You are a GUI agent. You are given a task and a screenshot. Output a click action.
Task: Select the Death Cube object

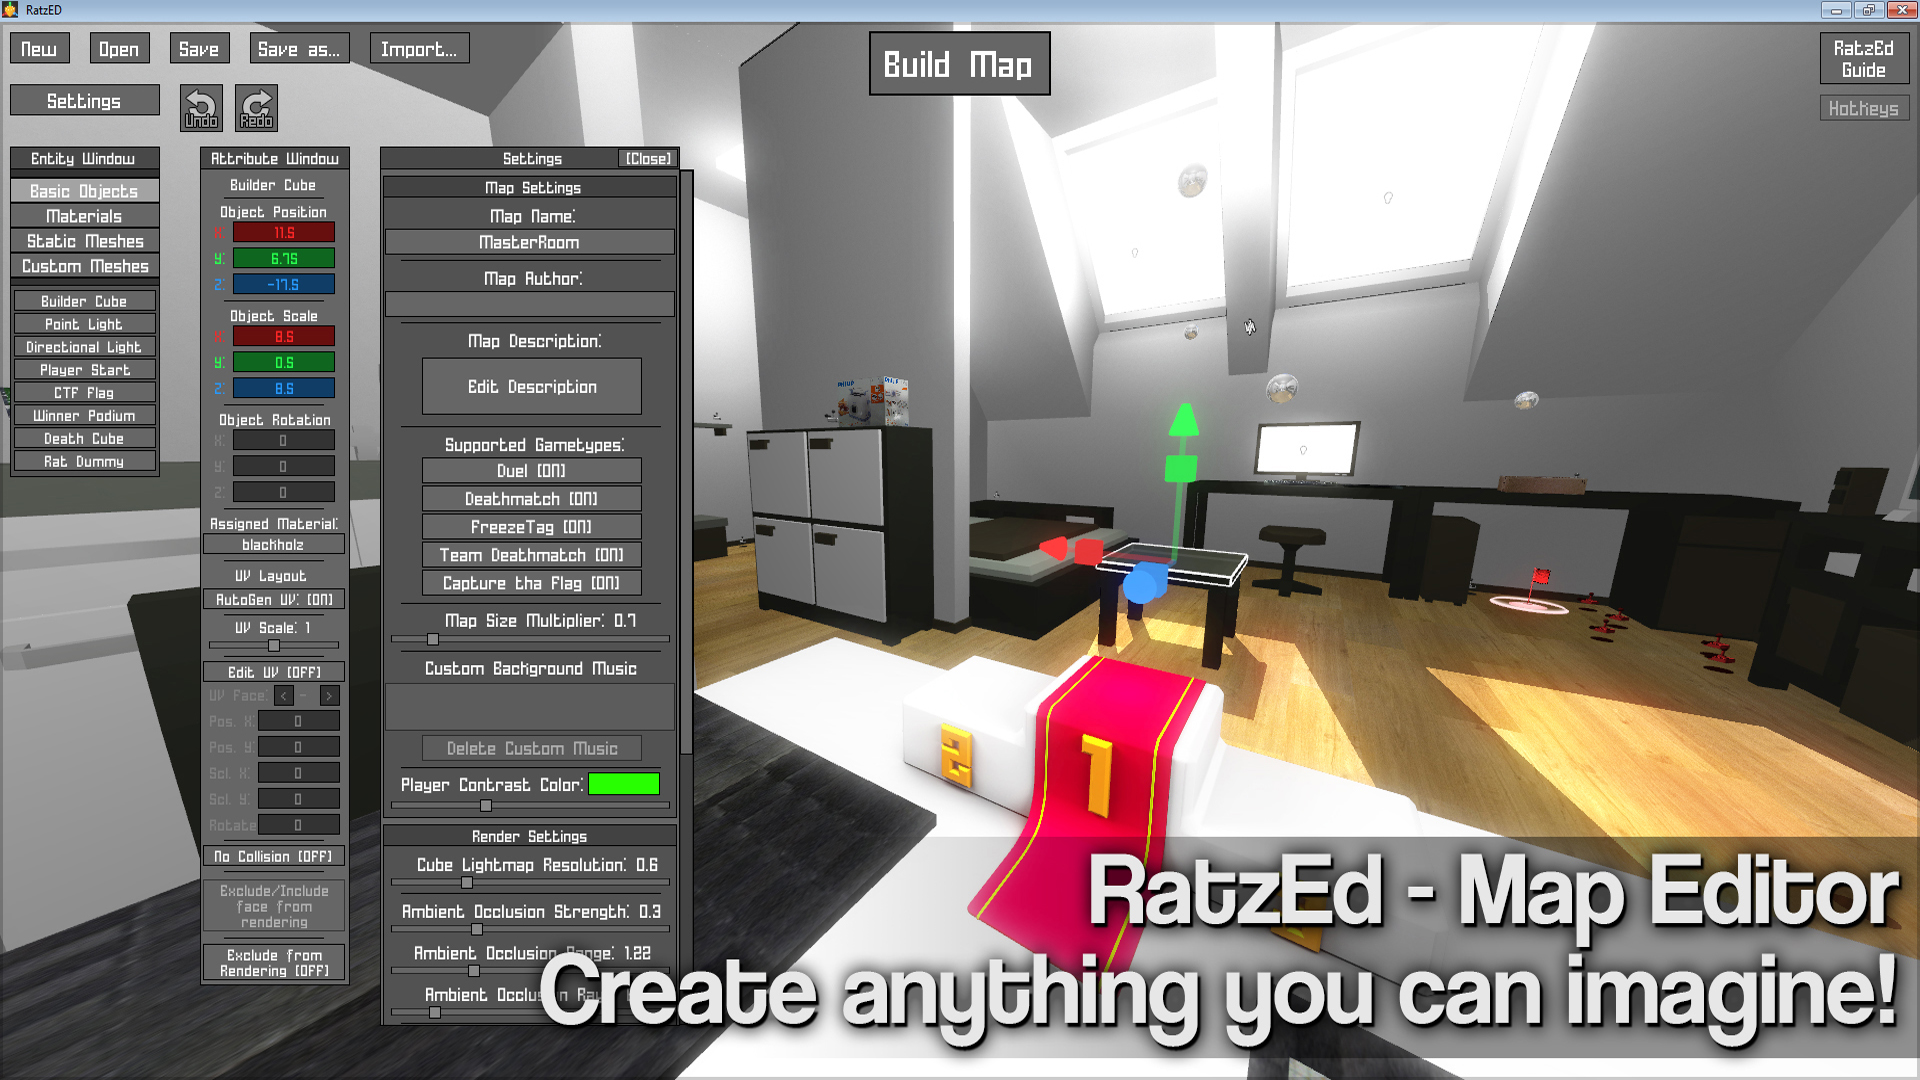point(84,438)
